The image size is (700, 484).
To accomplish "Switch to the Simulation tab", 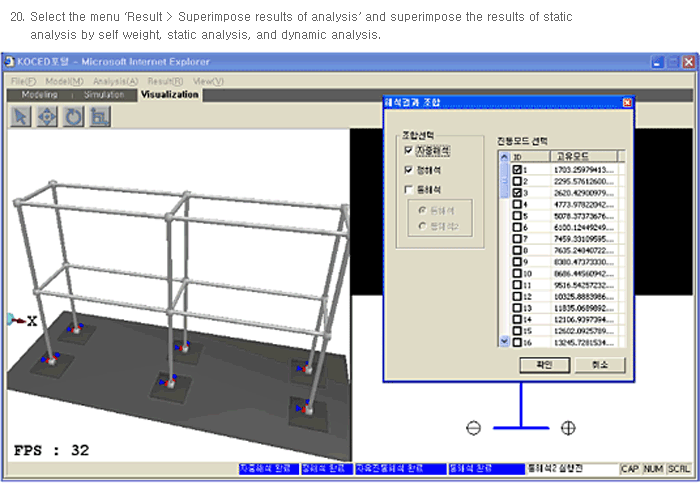I will coord(104,94).
